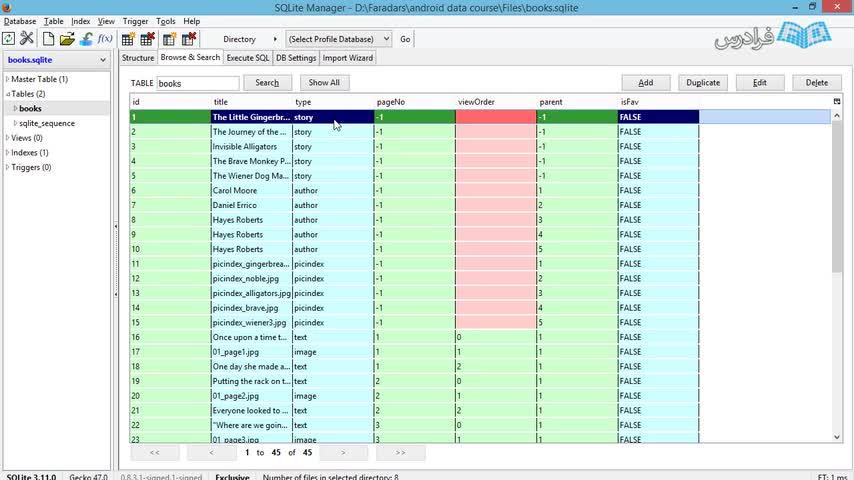Sort by the viewOrder column header
This screenshot has width=854, height=480.
[496, 102]
